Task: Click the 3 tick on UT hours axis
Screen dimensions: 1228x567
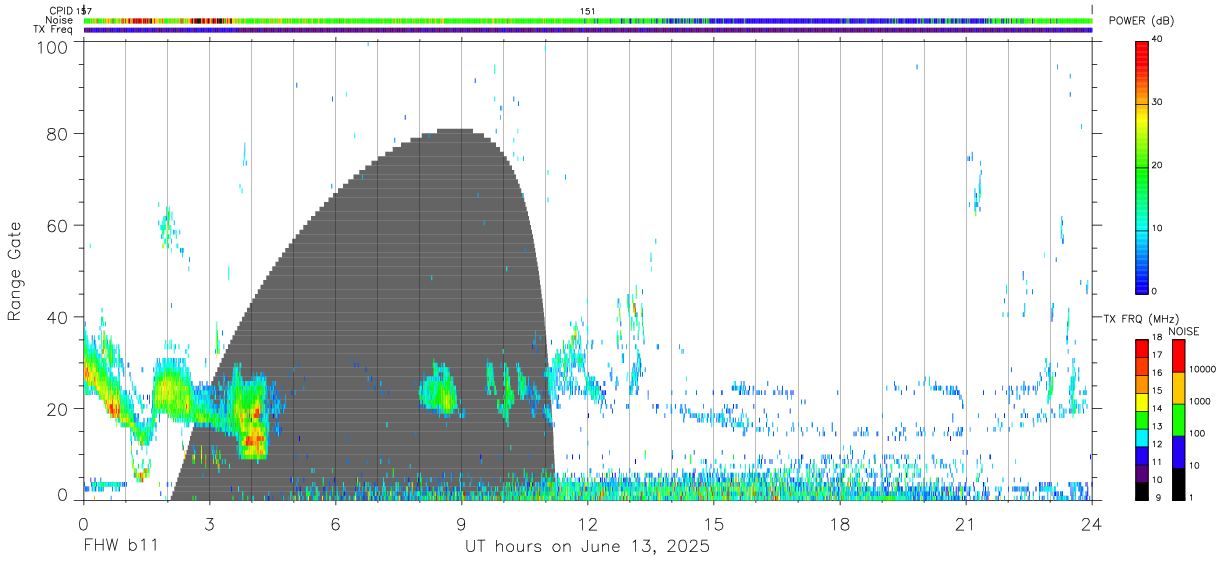Action: (209, 524)
